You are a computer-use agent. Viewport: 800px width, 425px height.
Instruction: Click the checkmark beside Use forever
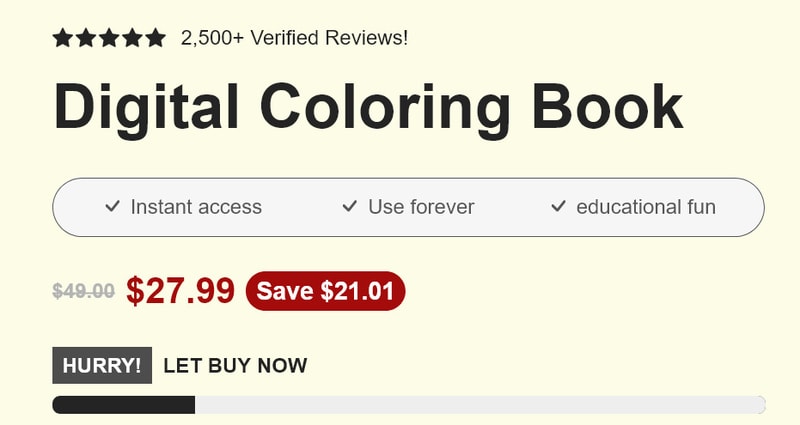coord(349,207)
